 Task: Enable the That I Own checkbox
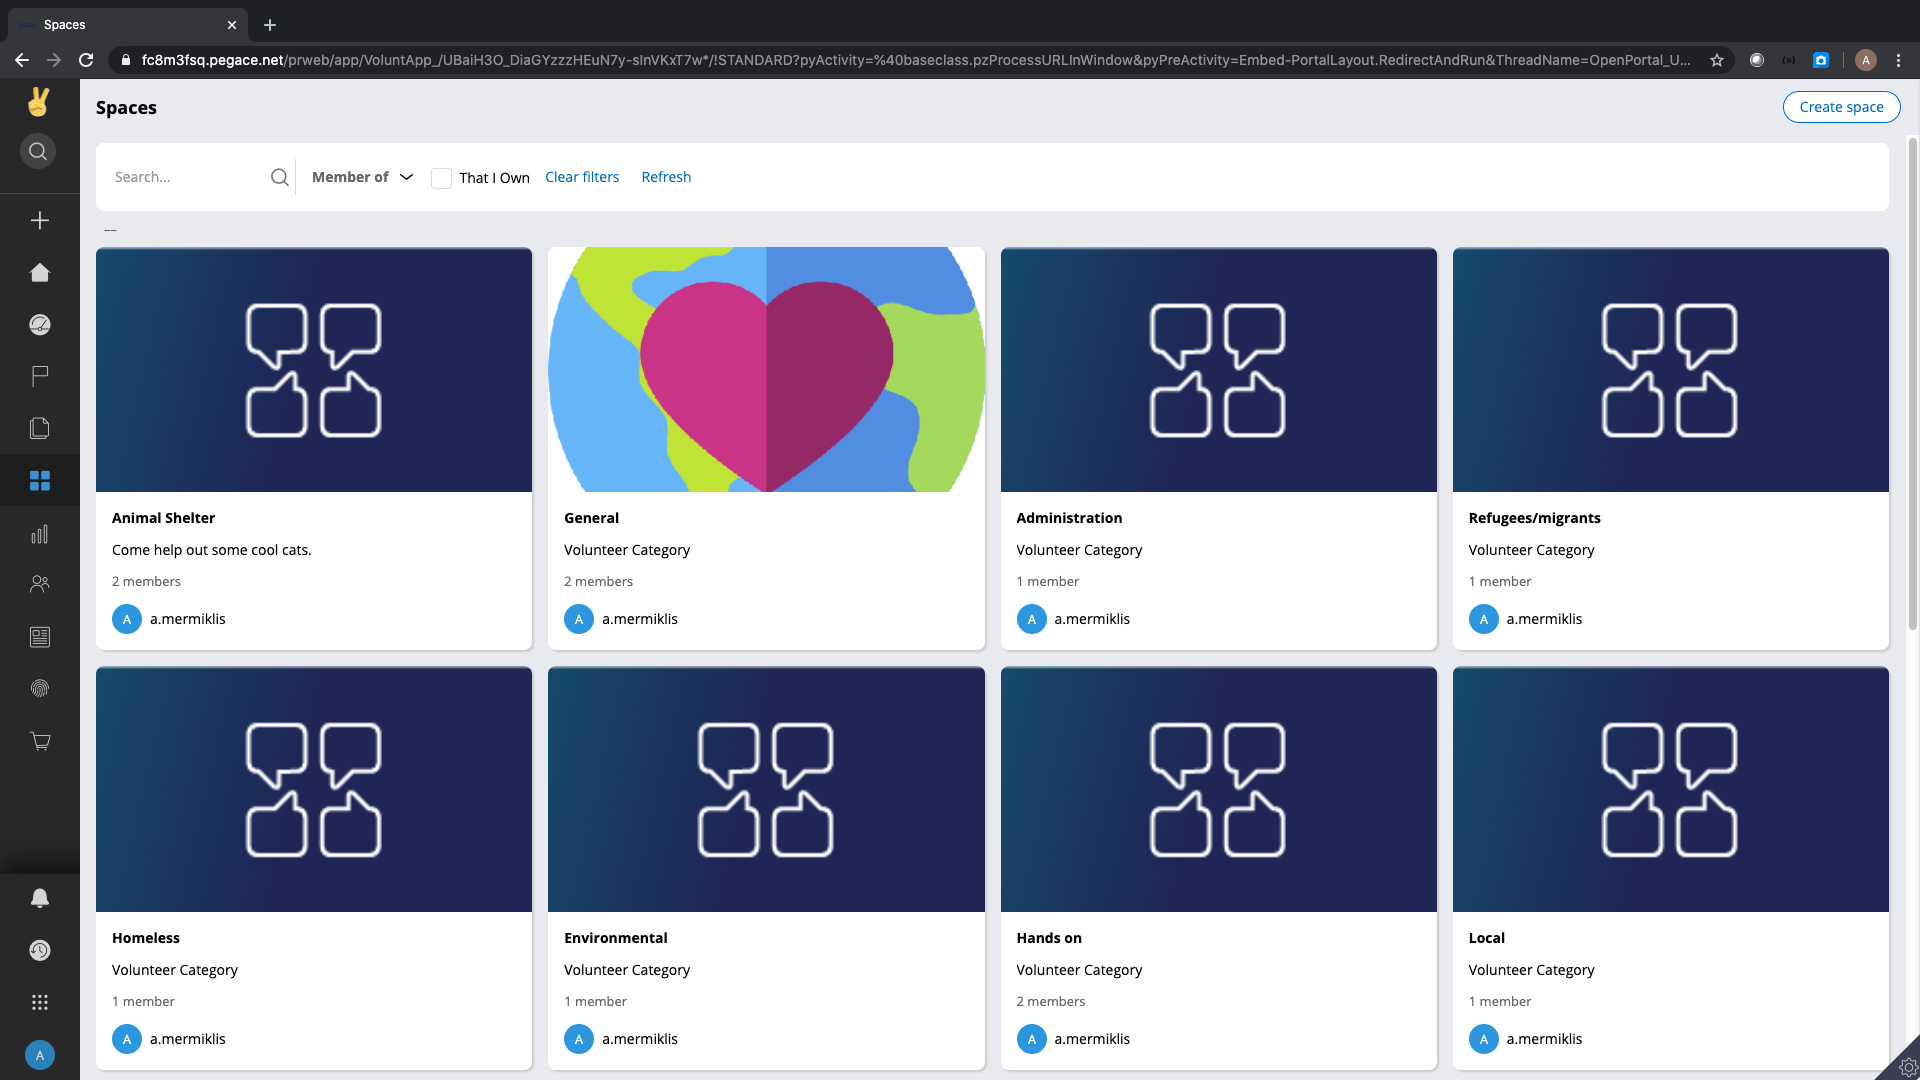pos(441,178)
